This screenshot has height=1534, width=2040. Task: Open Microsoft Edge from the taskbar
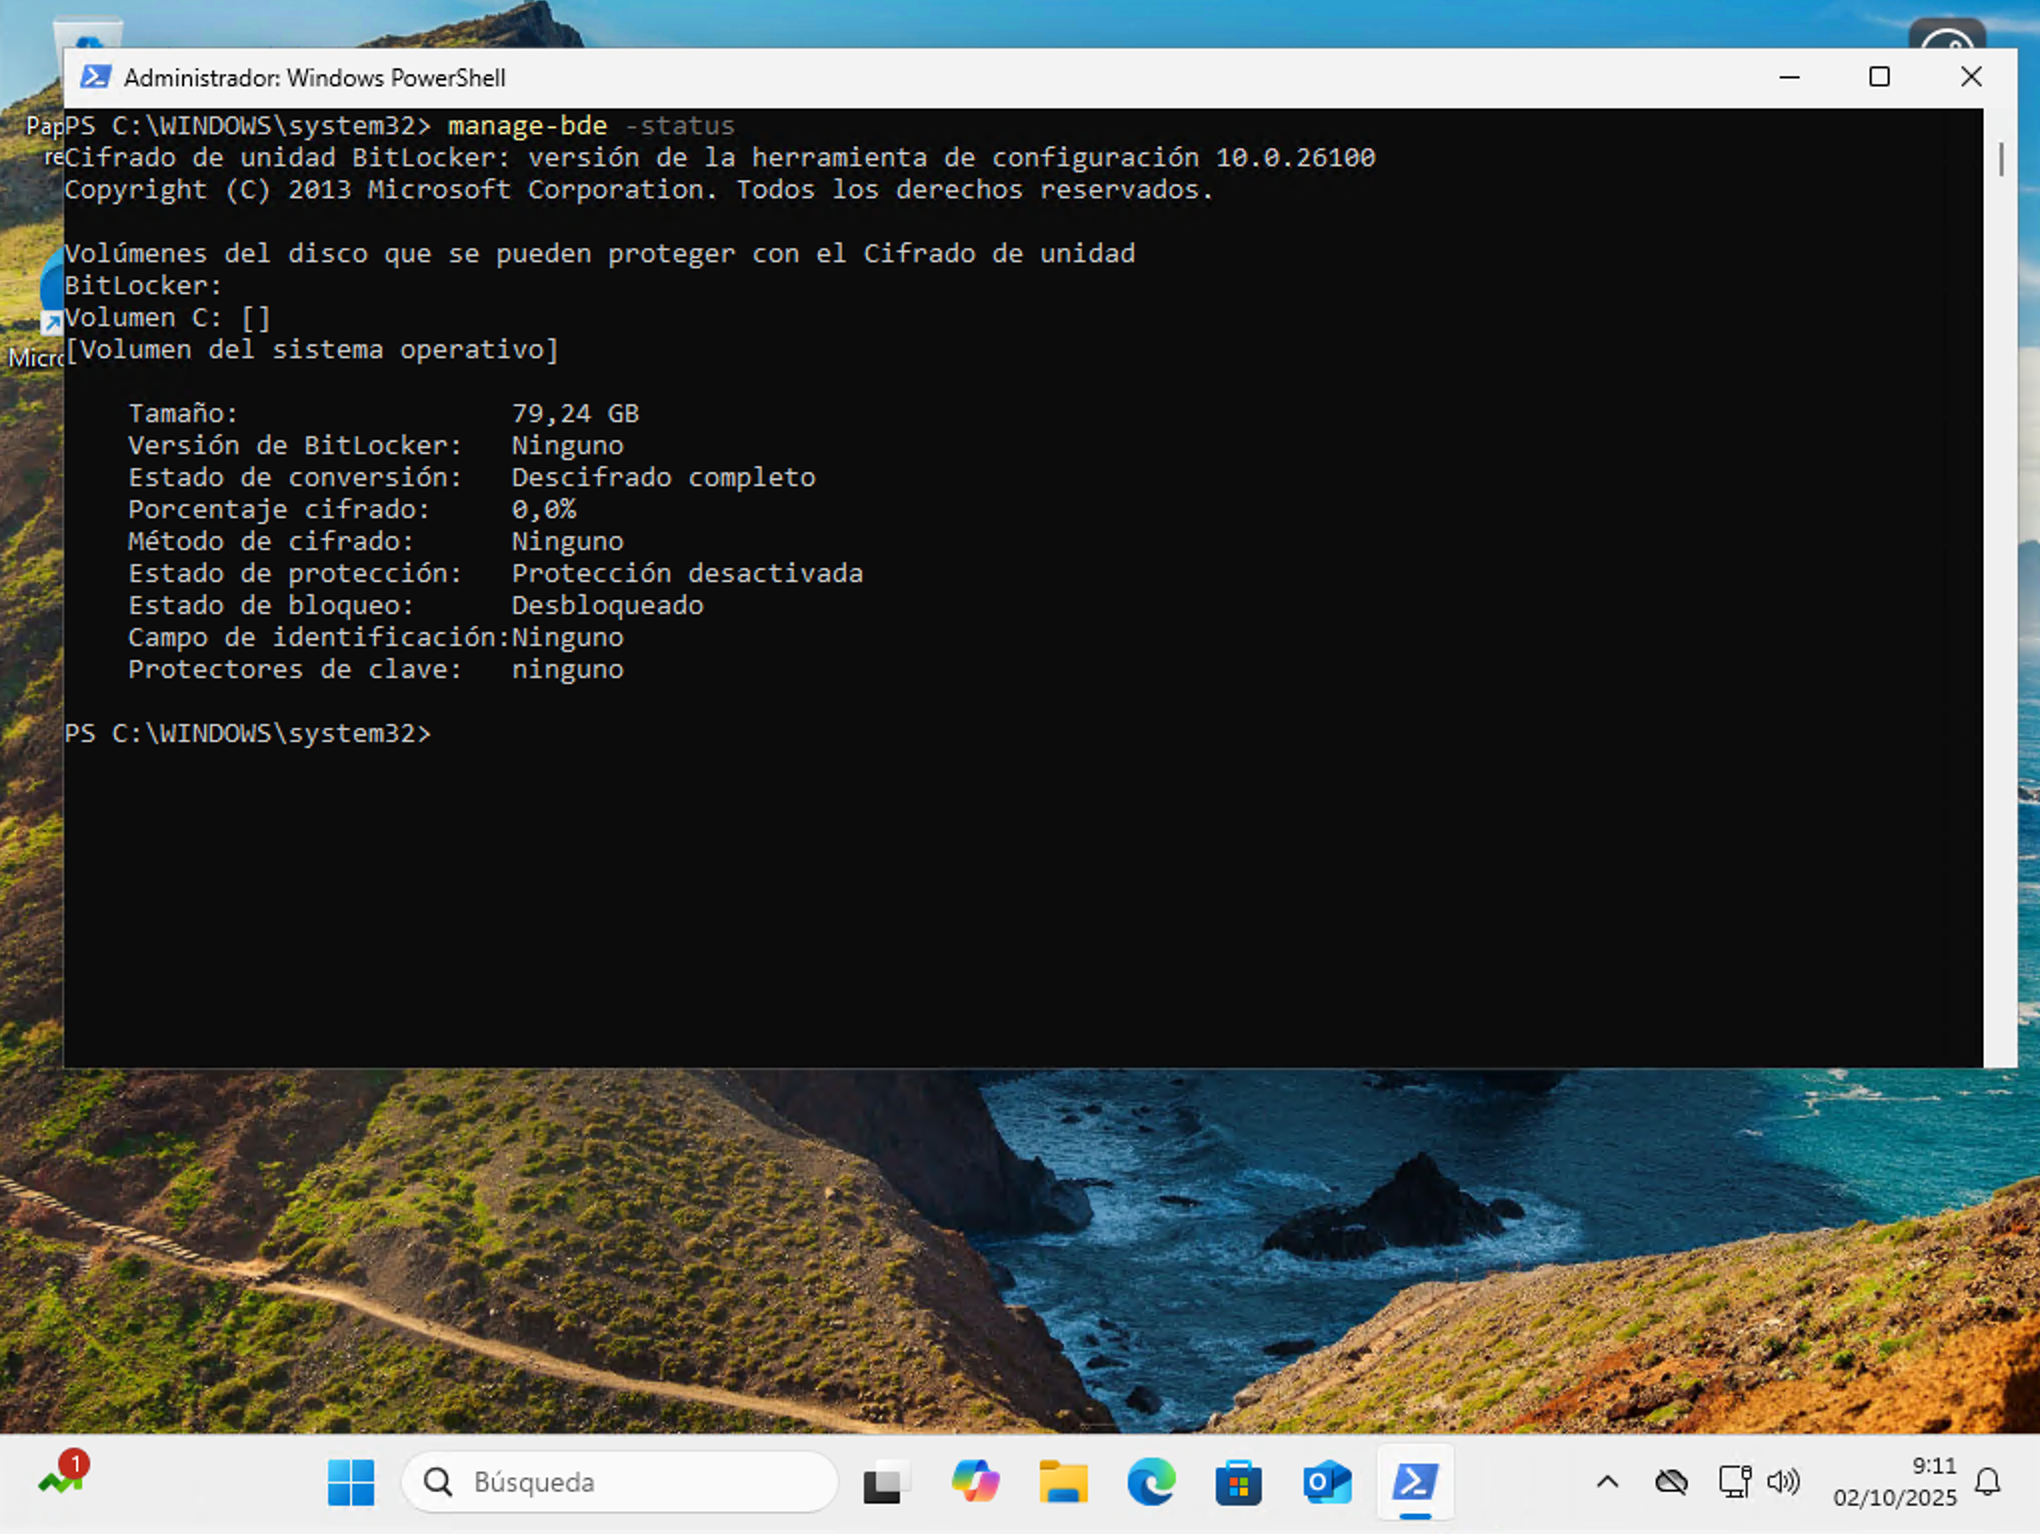coord(1151,1482)
